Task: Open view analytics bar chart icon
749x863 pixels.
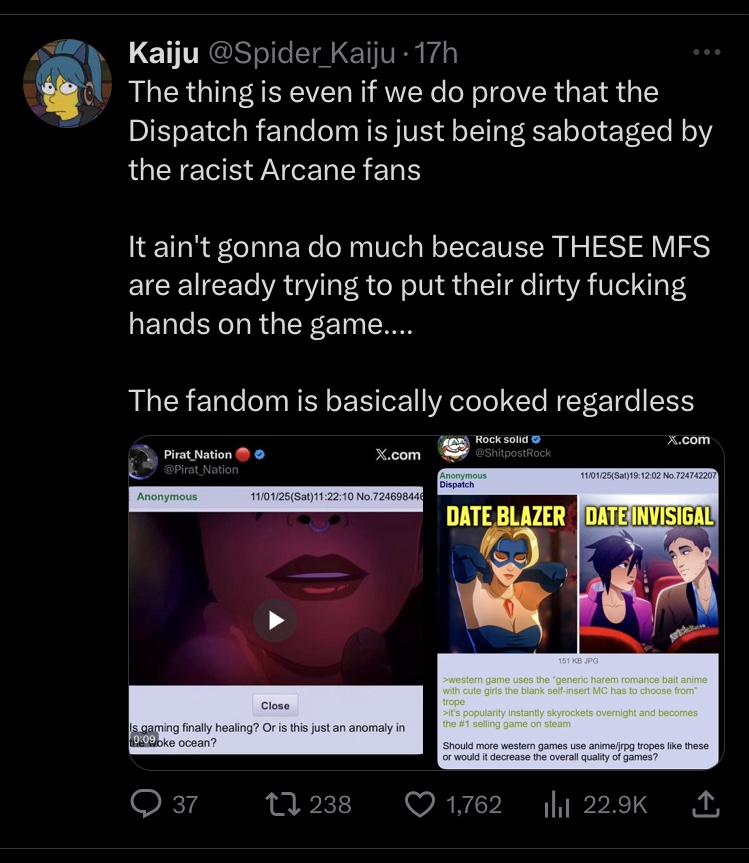Action: tap(556, 805)
